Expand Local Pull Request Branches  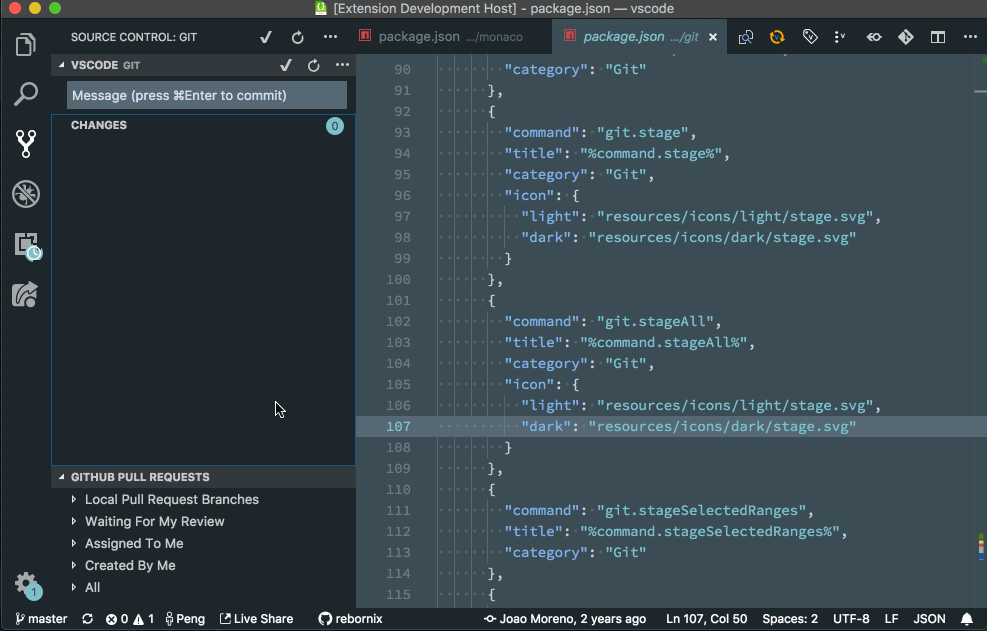click(74, 499)
